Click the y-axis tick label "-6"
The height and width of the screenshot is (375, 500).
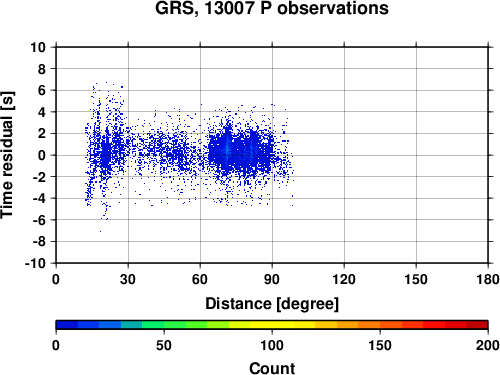[x=39, y=220]
